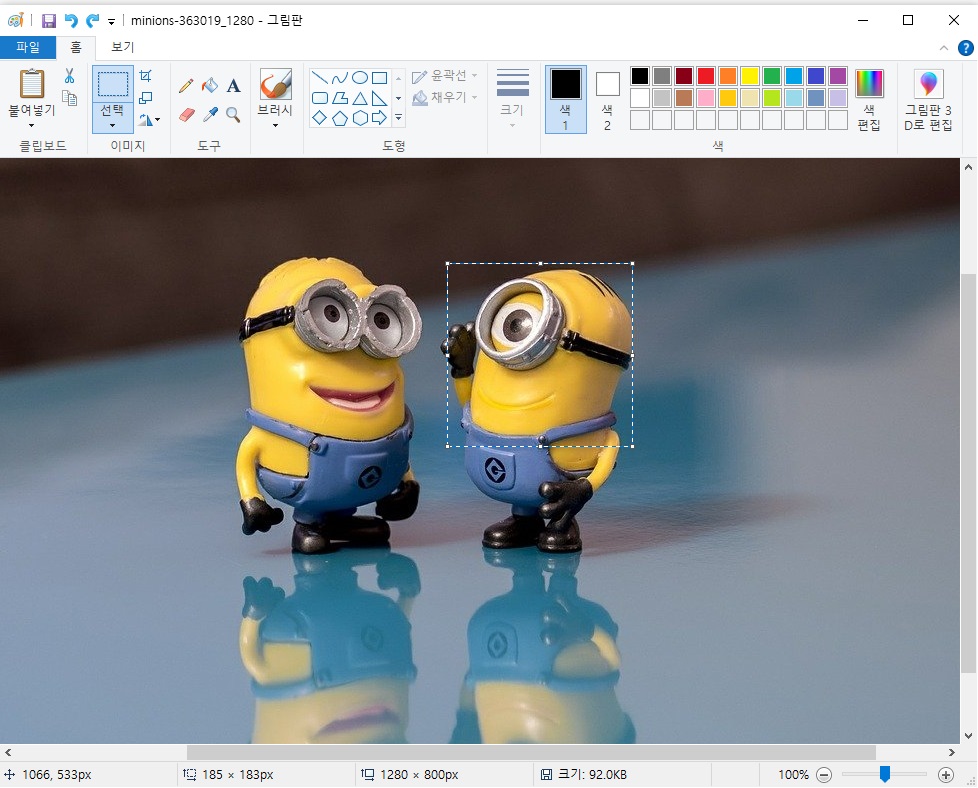This screenshot has width=978, height=788.
Task: Pick the yellow color swatch
Action: (750, 76)
